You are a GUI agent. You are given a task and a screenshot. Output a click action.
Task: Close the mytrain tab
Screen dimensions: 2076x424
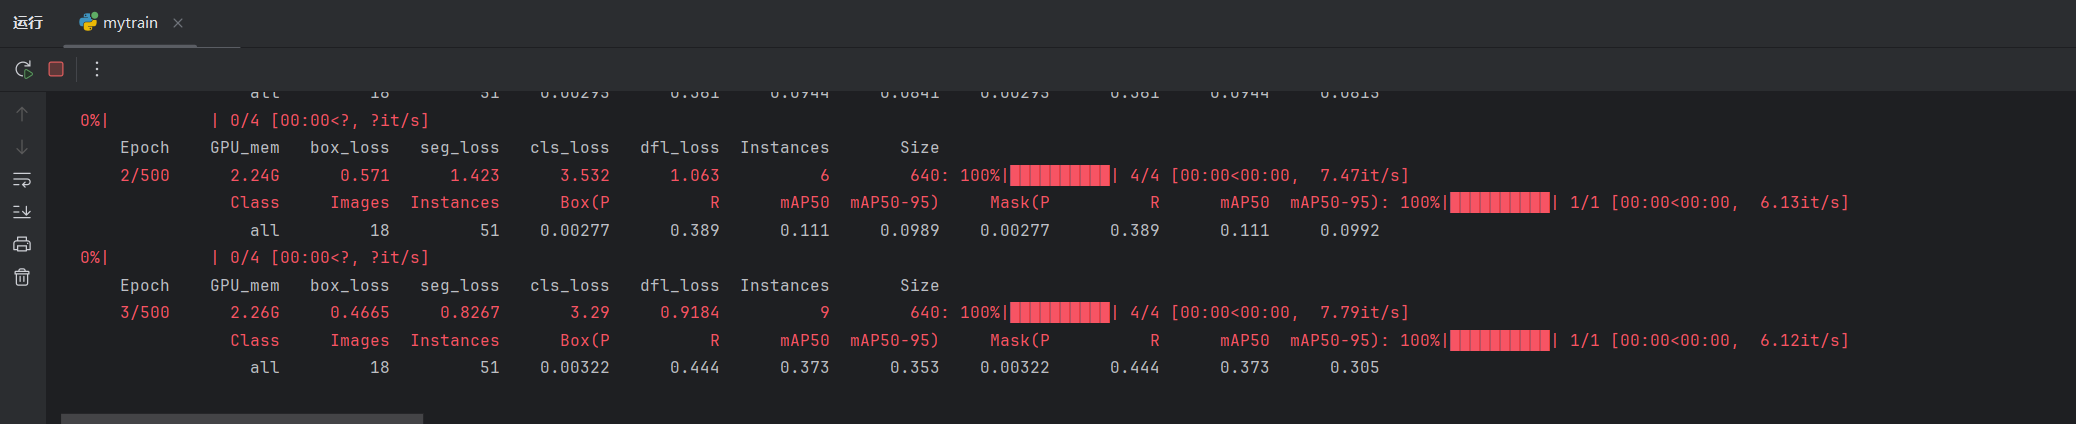click(x=178, y=23)
